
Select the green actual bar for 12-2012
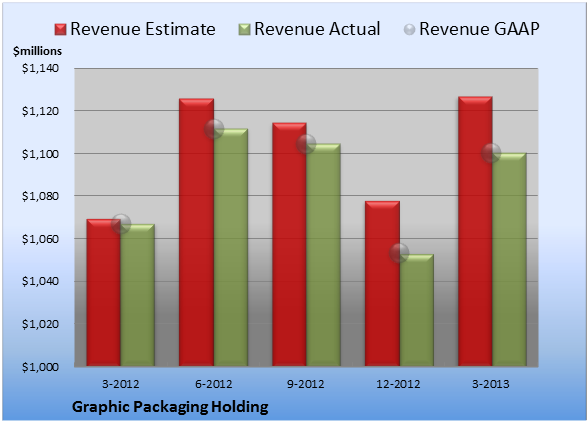pos(416,310)
